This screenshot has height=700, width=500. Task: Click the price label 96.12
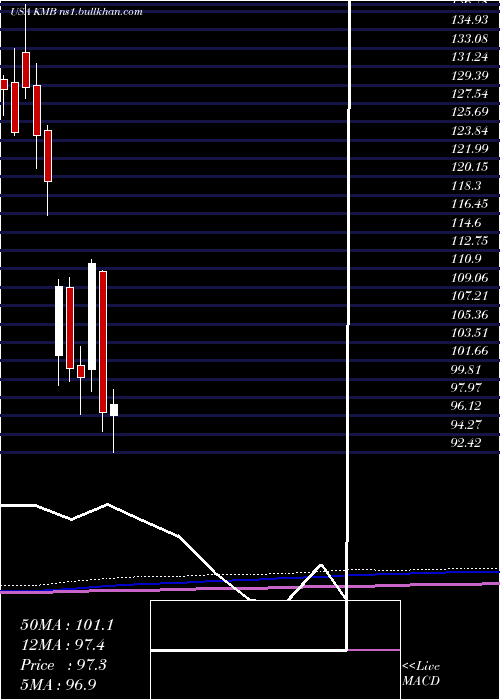467,406
